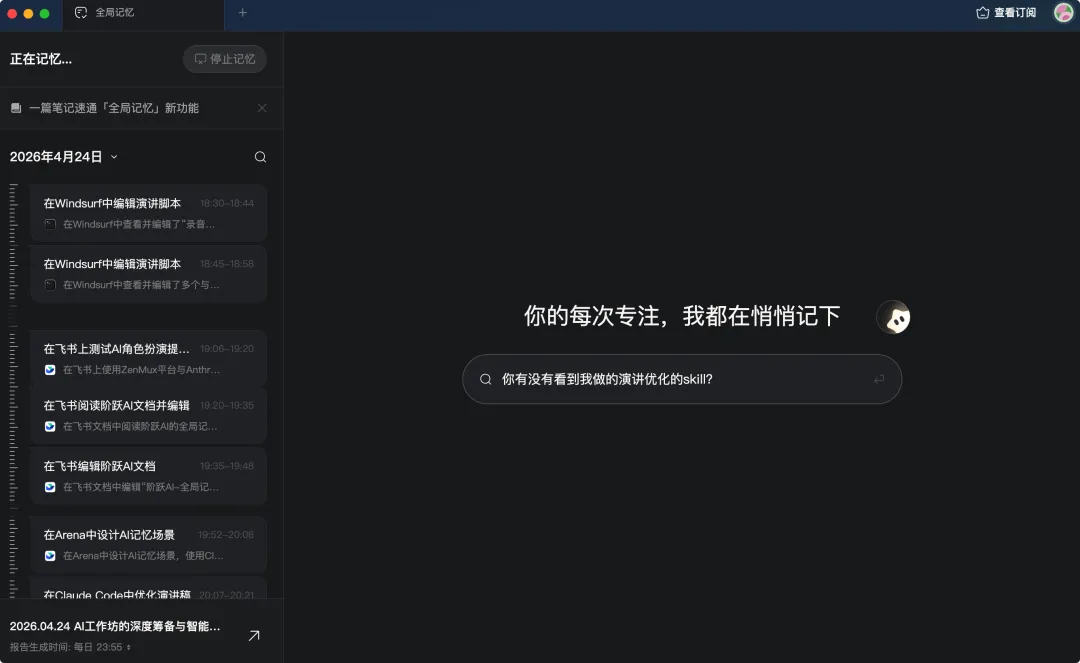Click the arrow icon to open the daily report
The image size is (1080, 663).
(253, 635)
